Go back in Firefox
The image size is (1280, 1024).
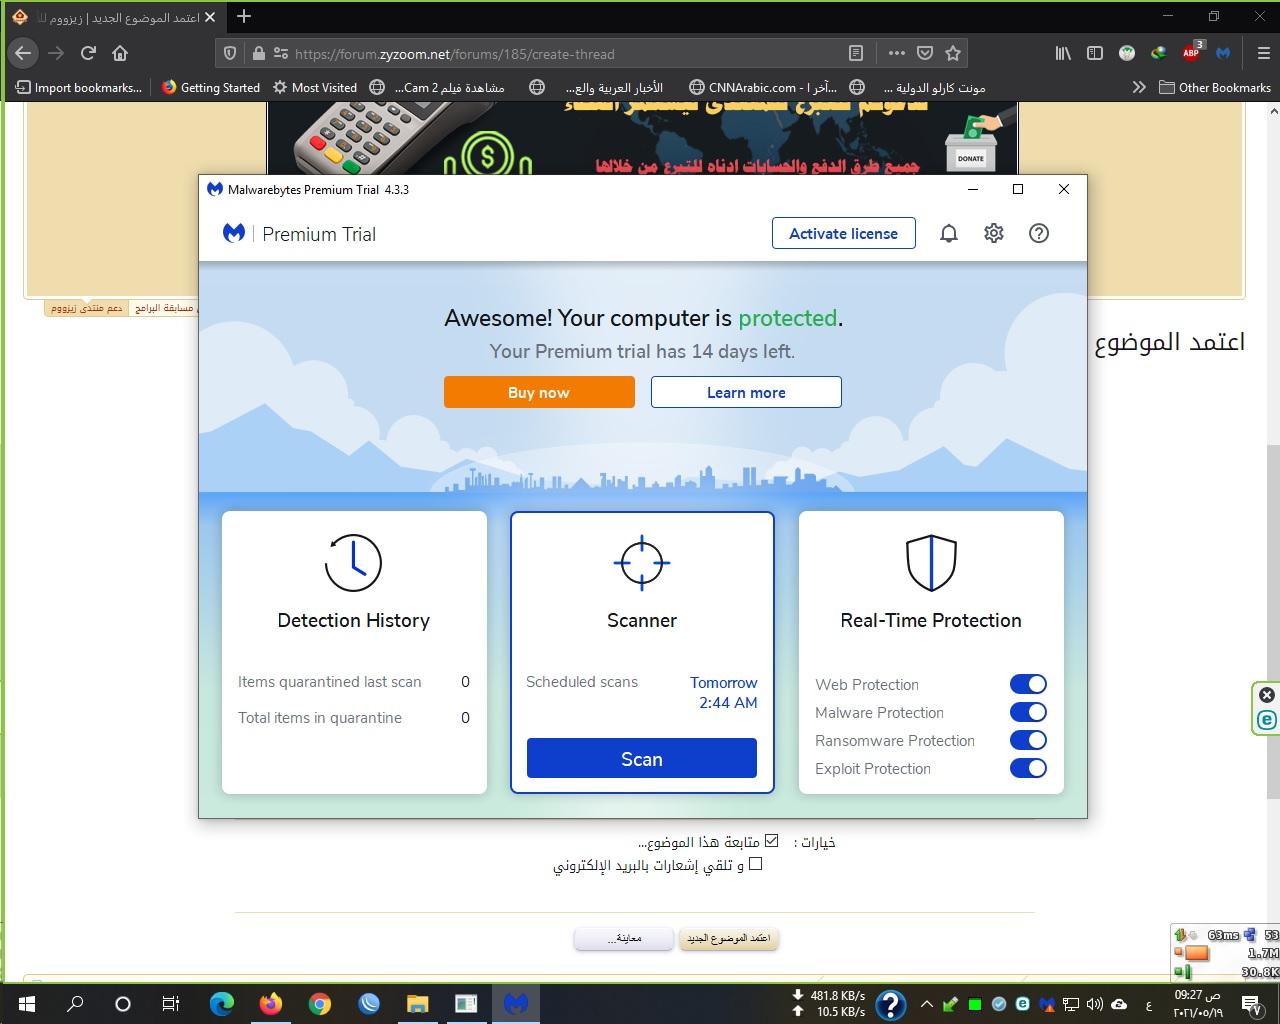tap(24, 53)
